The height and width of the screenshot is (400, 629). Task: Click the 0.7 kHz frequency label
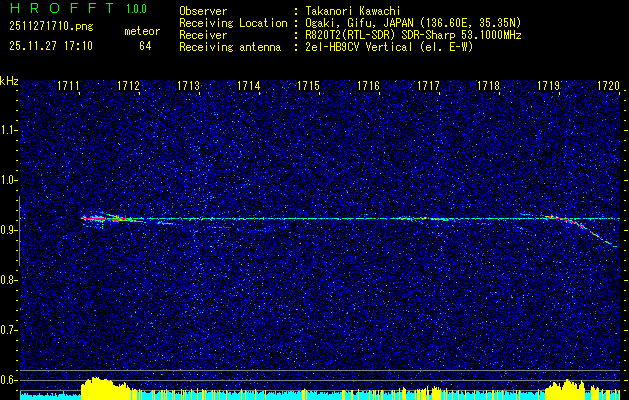[9, 330]
